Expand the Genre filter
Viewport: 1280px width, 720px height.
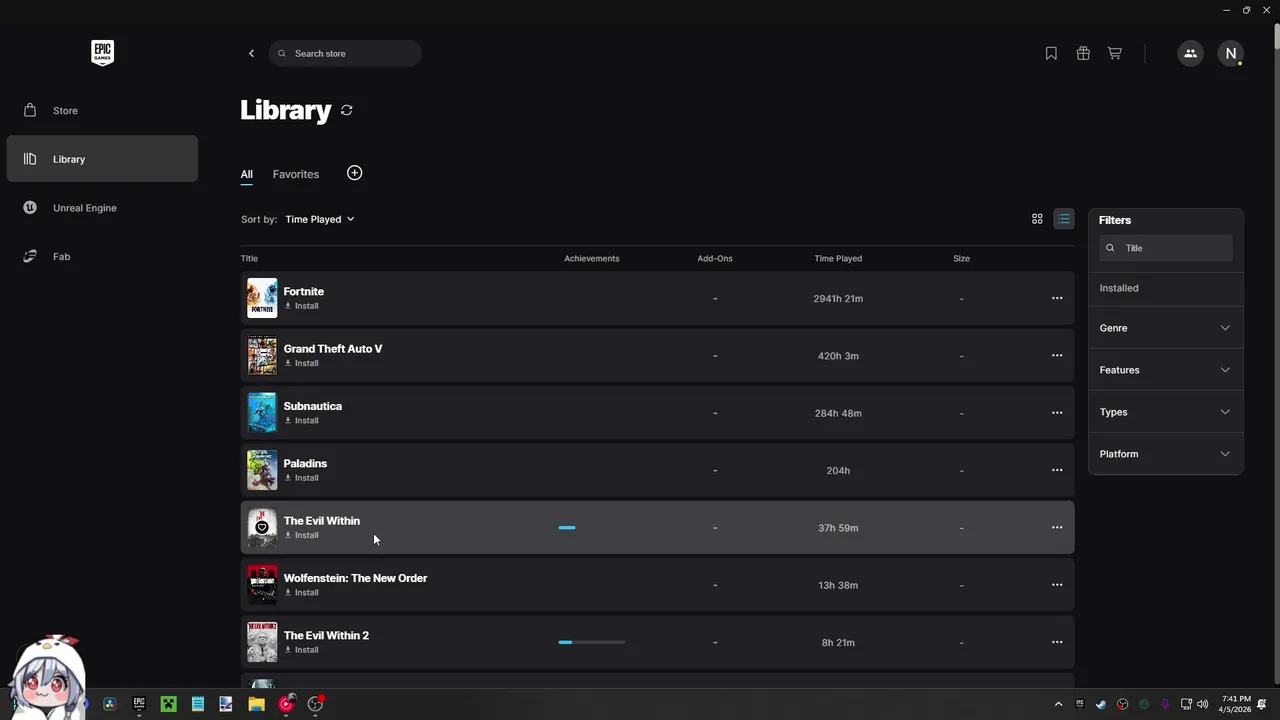click(1166, 328)
